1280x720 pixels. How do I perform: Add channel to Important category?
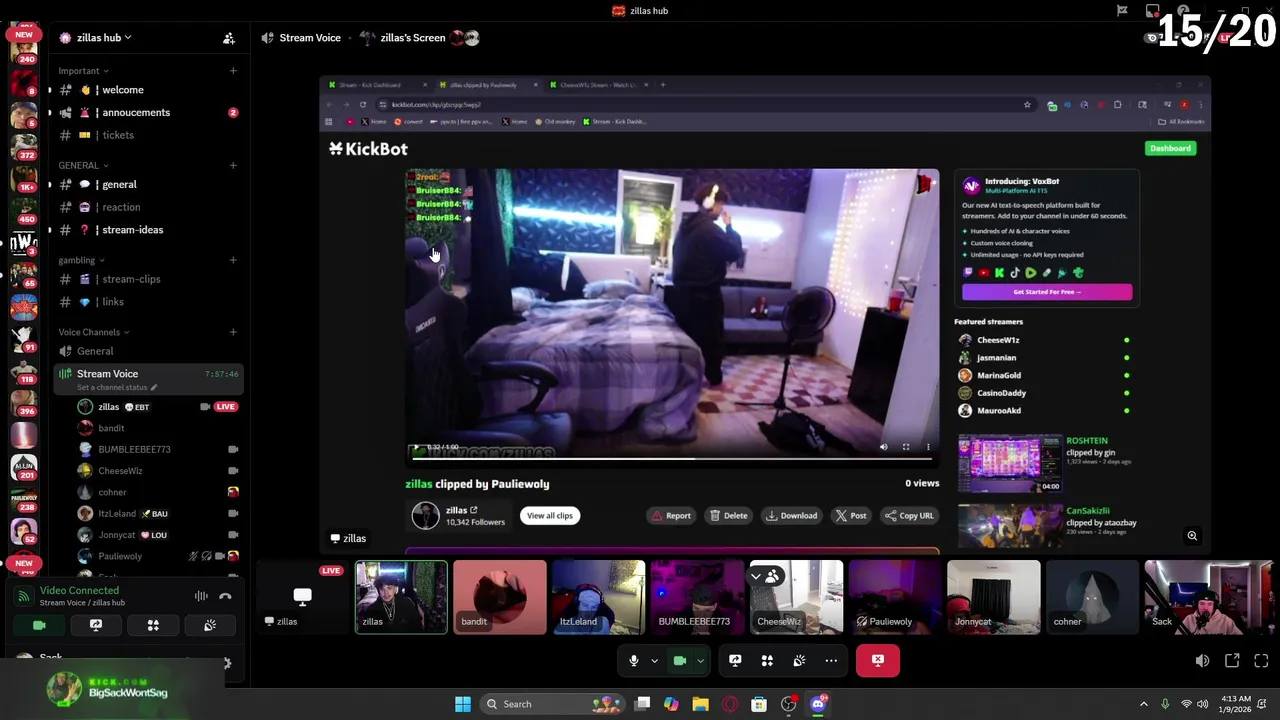[233, 71]
